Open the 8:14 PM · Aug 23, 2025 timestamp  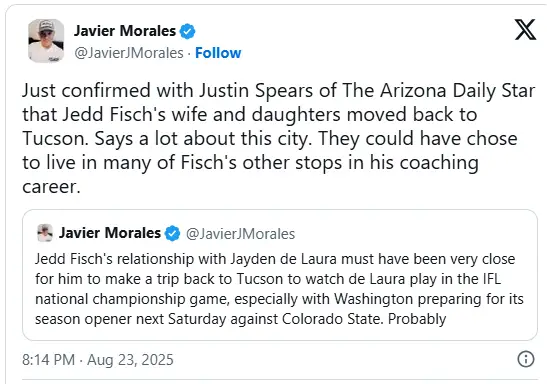click(x=98, y=360)
